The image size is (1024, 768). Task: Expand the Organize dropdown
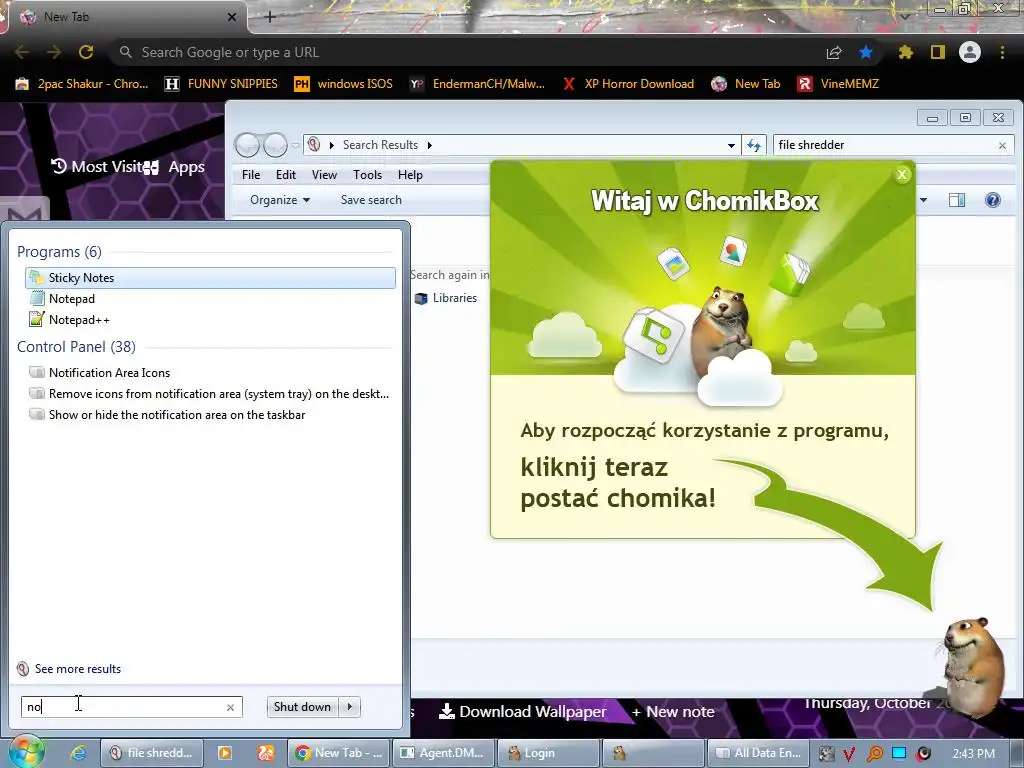pyautogui.click(x=280, y=200)
